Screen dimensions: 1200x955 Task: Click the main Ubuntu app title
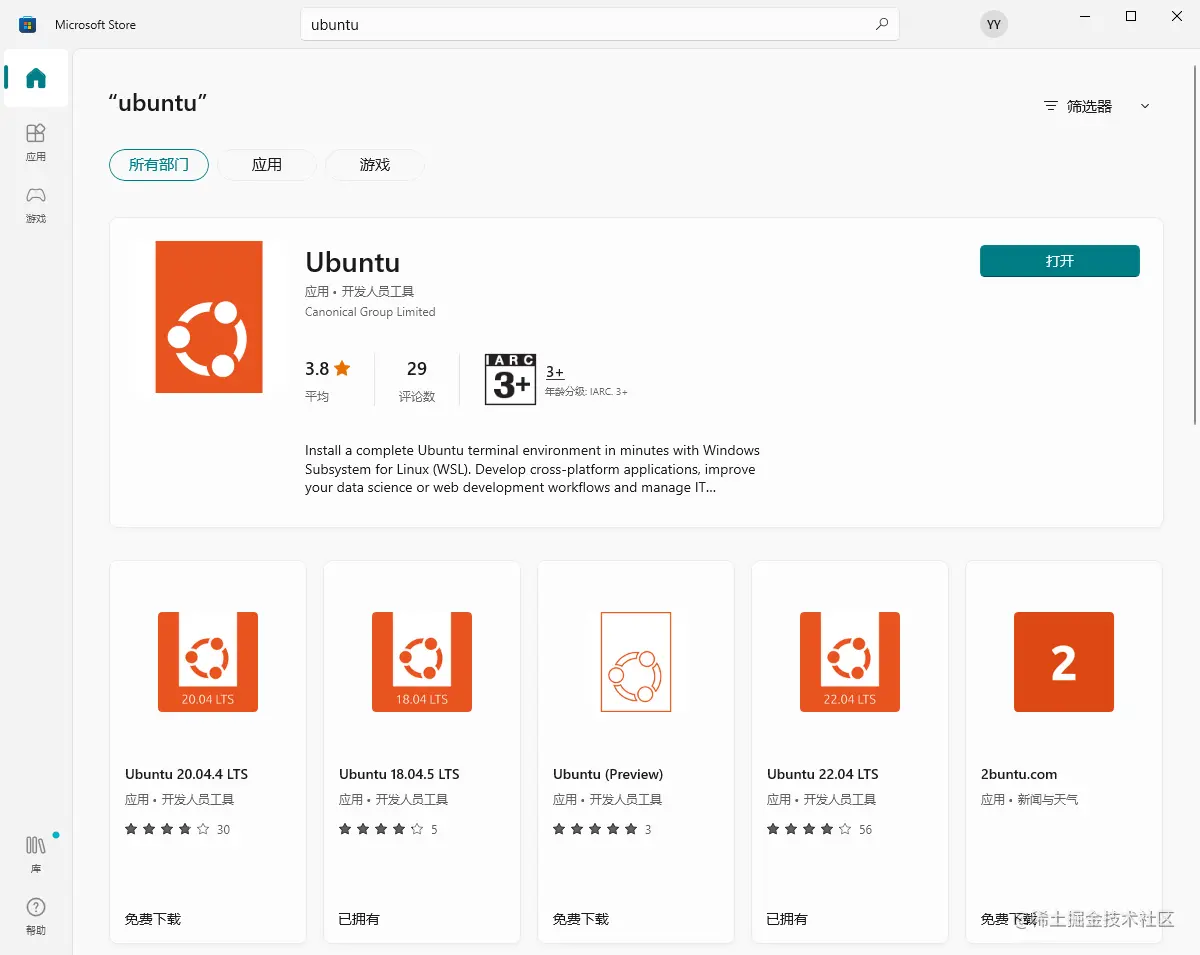353,262
